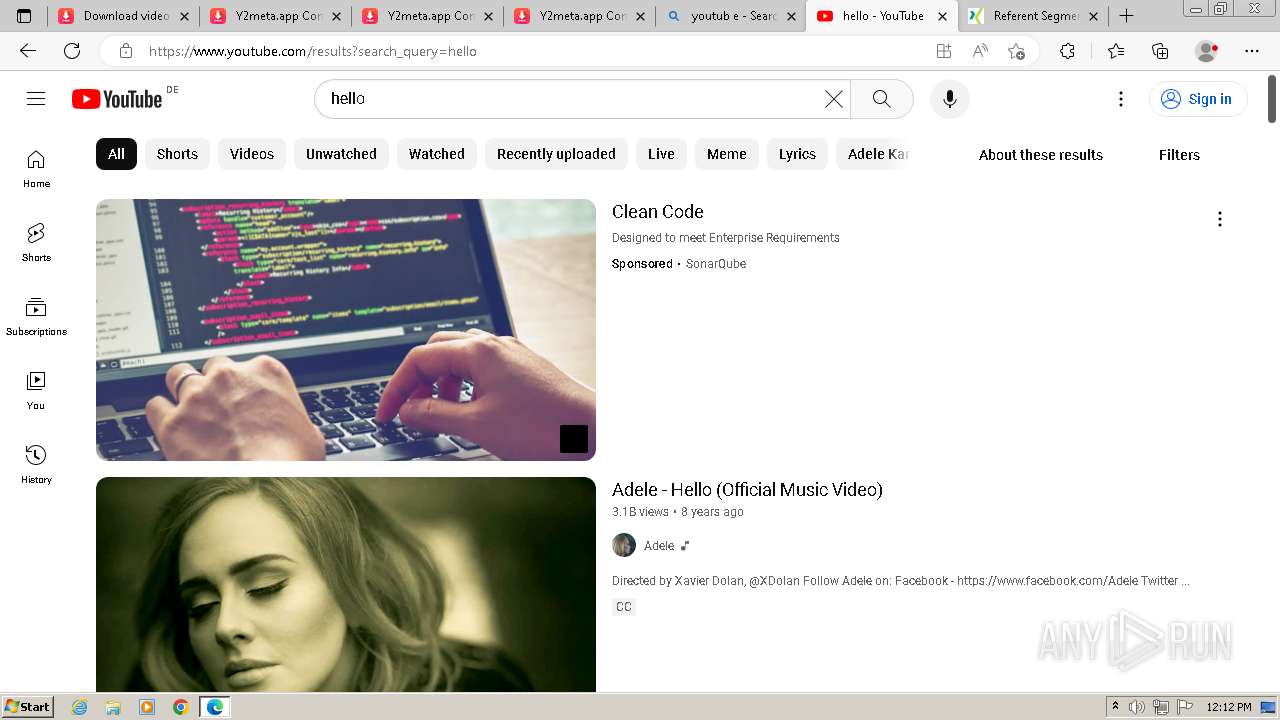
Task: Filter by Recently uploaded
Action: tap(556, 154)
